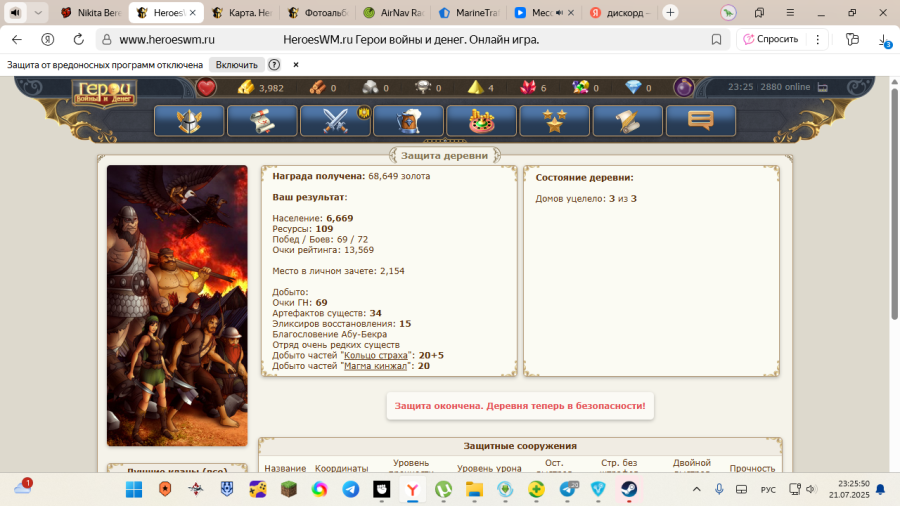
Task: Click the Спросить assistant button
Action: pyautogui.click(x=771, y=39)
